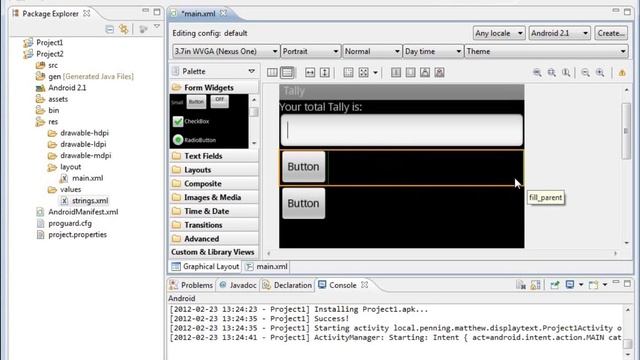Select strings.xml in Package Explorer
The width and height of the screenshot is (640, 360).
click(85, 201)
